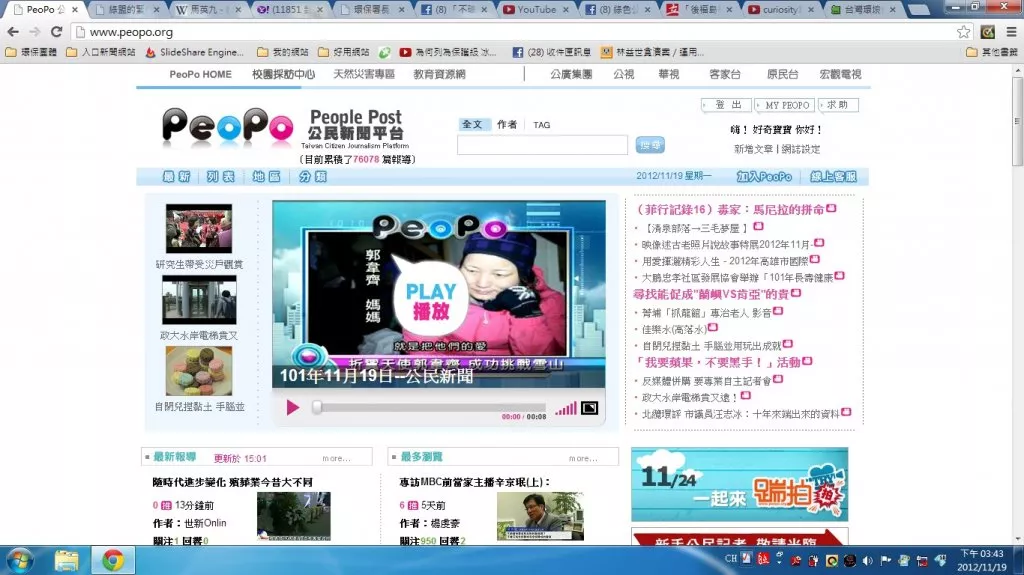Open the 入口新聞網站 bookmark folder
1024x575 pixels.
click(x=101, y=52)
